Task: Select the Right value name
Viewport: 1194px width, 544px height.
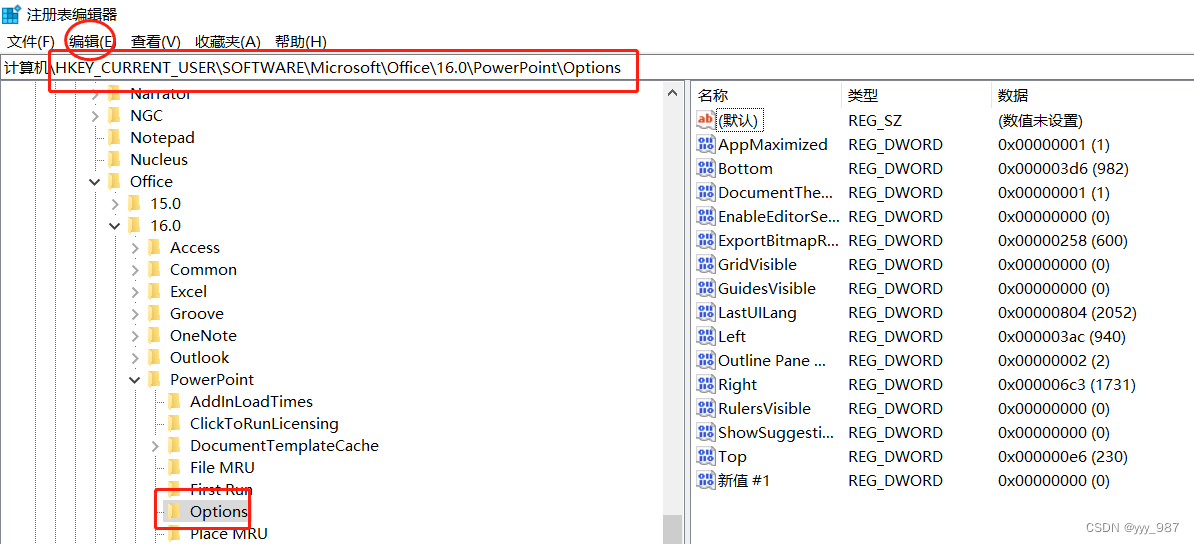Action: click(737, 385)
